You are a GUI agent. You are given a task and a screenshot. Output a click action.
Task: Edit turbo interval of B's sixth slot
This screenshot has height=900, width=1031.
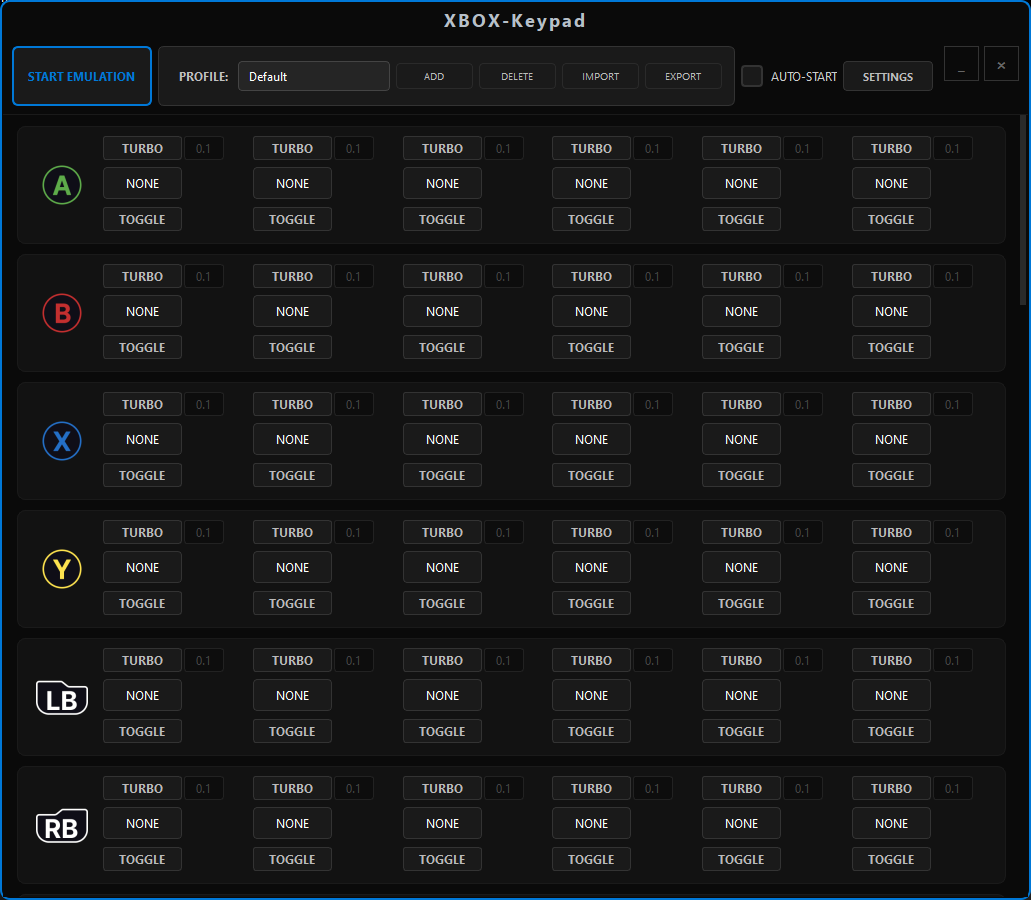pyautogui.click(x=952, y=276)
